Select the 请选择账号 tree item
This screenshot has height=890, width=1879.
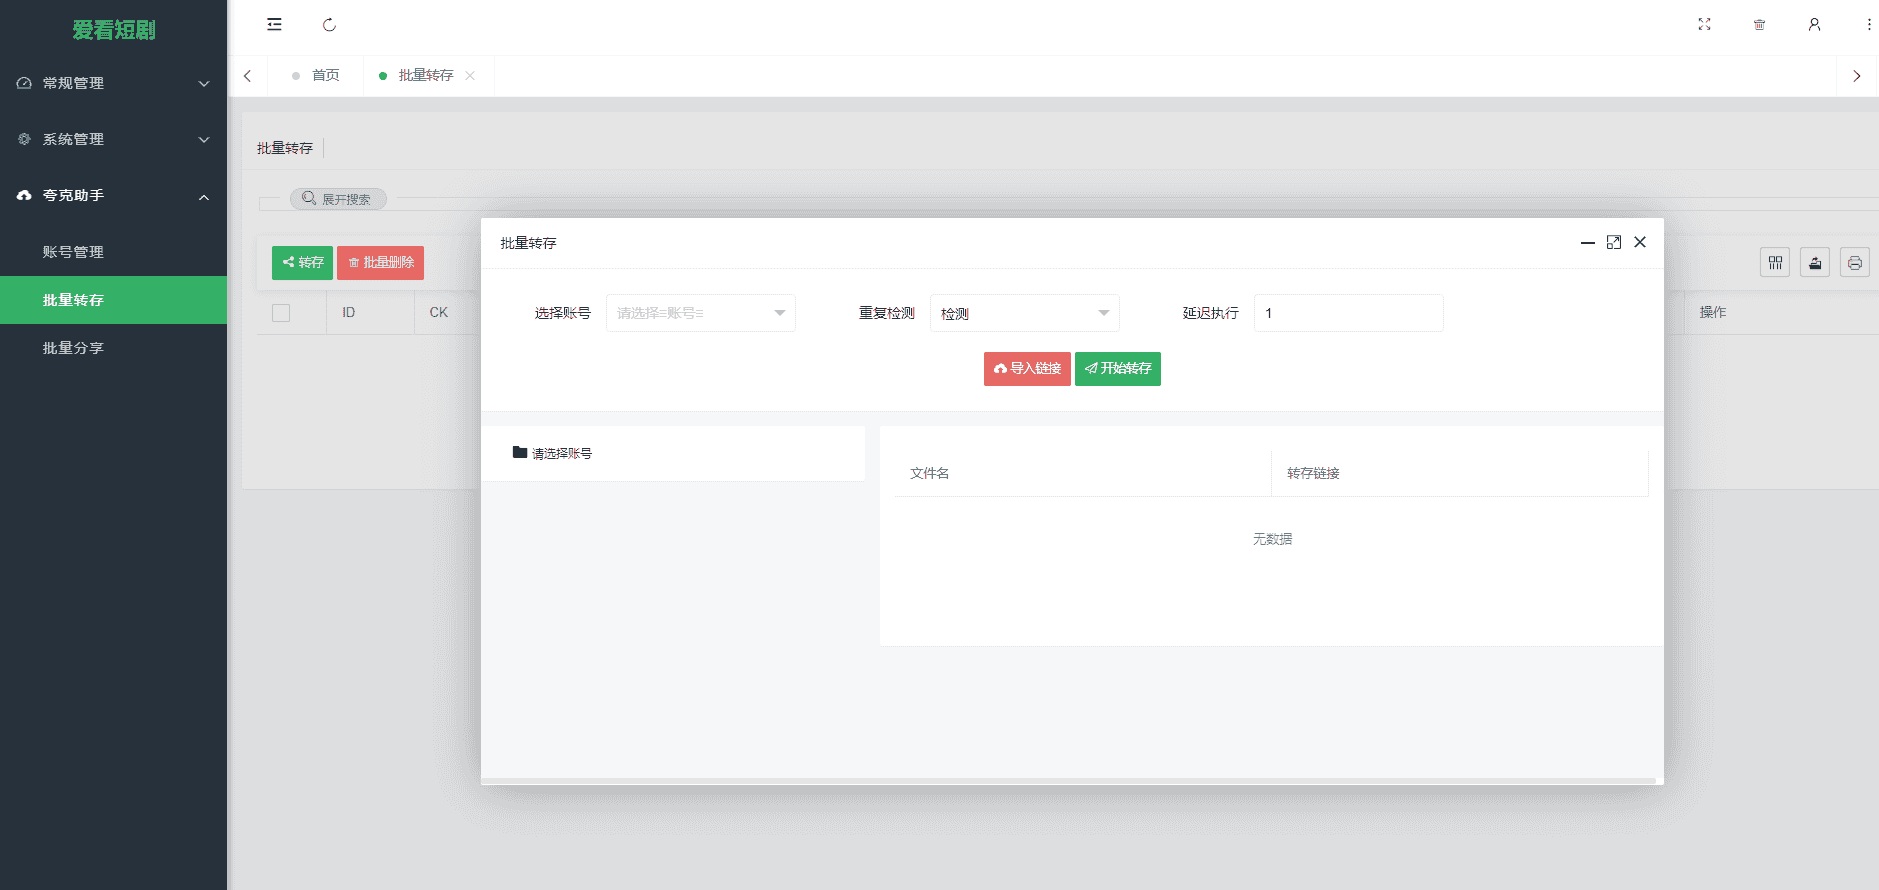tap(562, 454)
